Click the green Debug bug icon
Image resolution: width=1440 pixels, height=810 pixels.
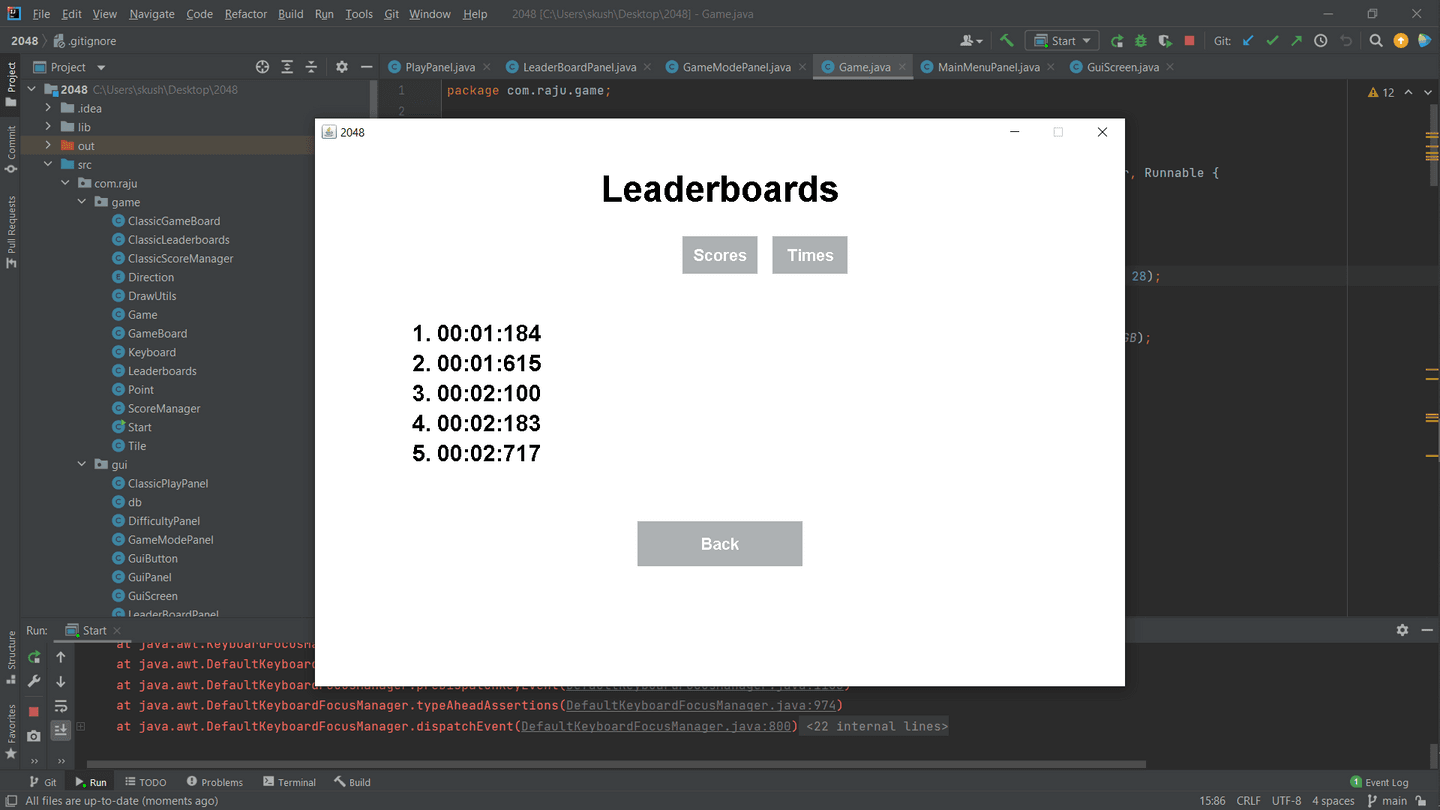point(1141,41)
